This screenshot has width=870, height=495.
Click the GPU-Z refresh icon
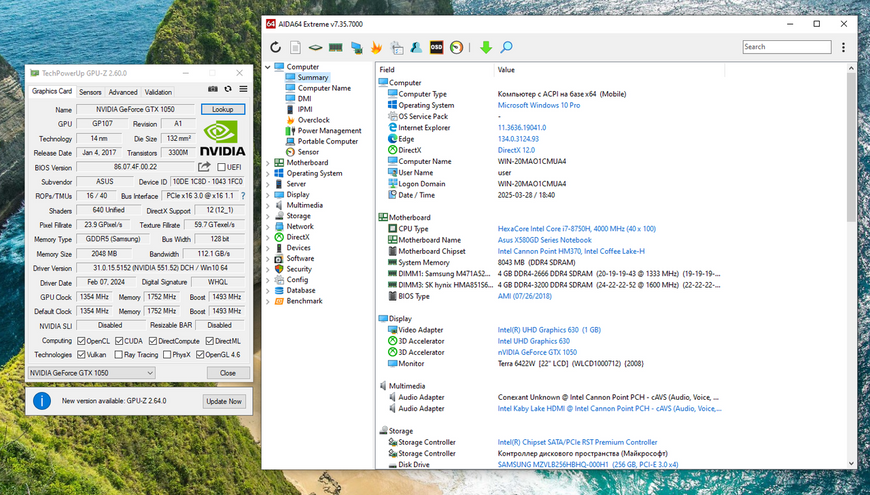[x=228, y=89]
